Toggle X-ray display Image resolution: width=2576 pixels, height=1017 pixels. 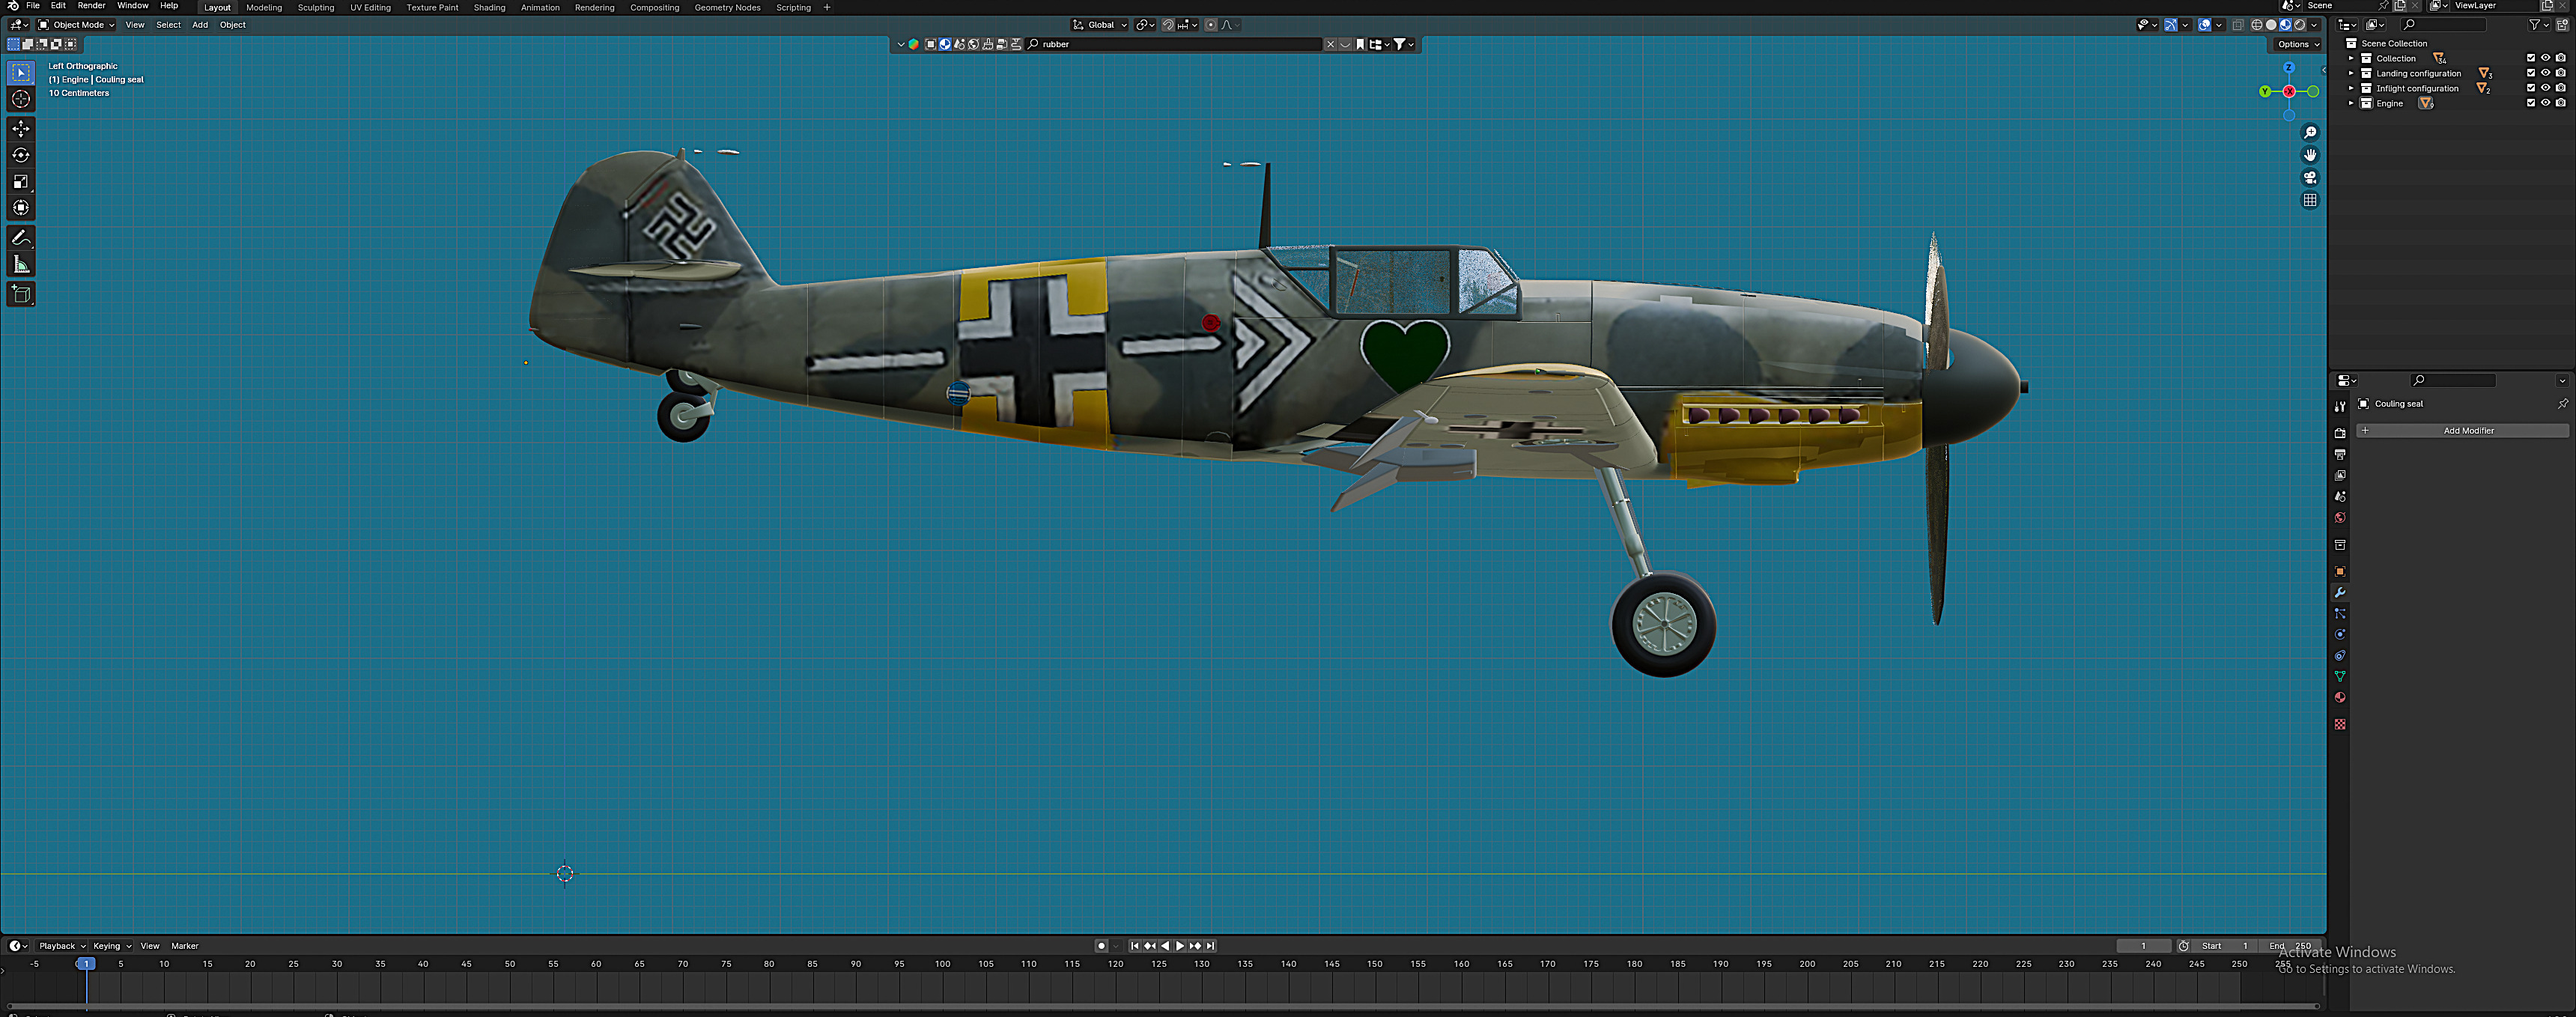pos(2238,25)
